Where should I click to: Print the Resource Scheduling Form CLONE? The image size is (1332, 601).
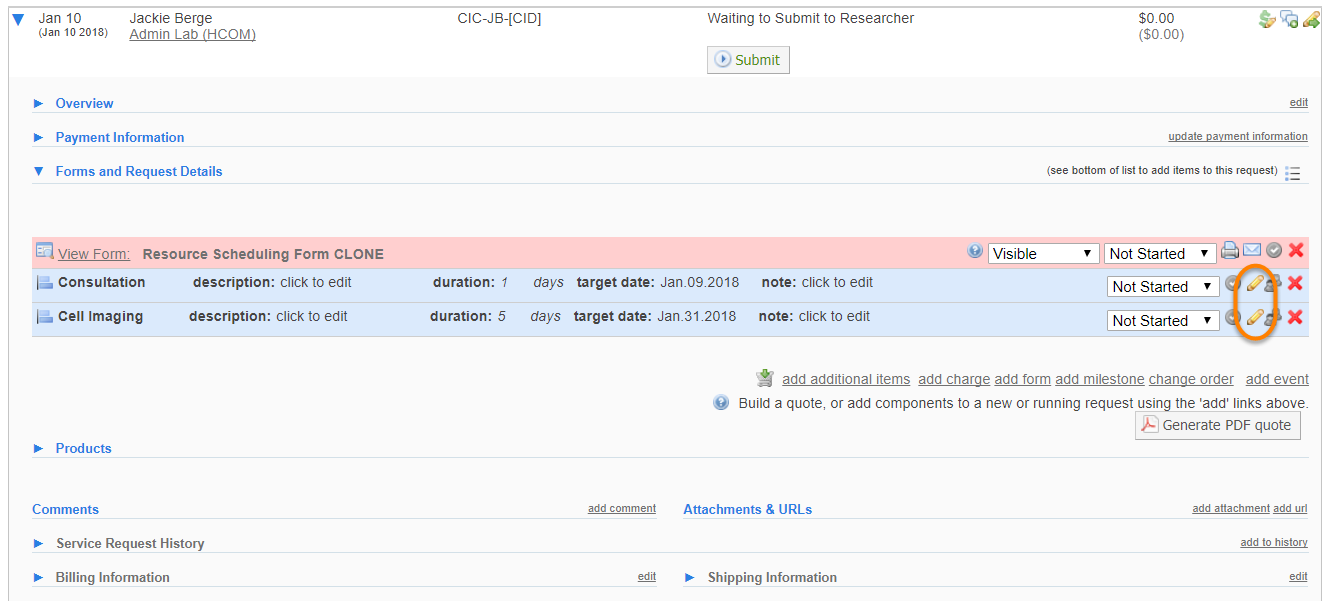coord(1230,251)
